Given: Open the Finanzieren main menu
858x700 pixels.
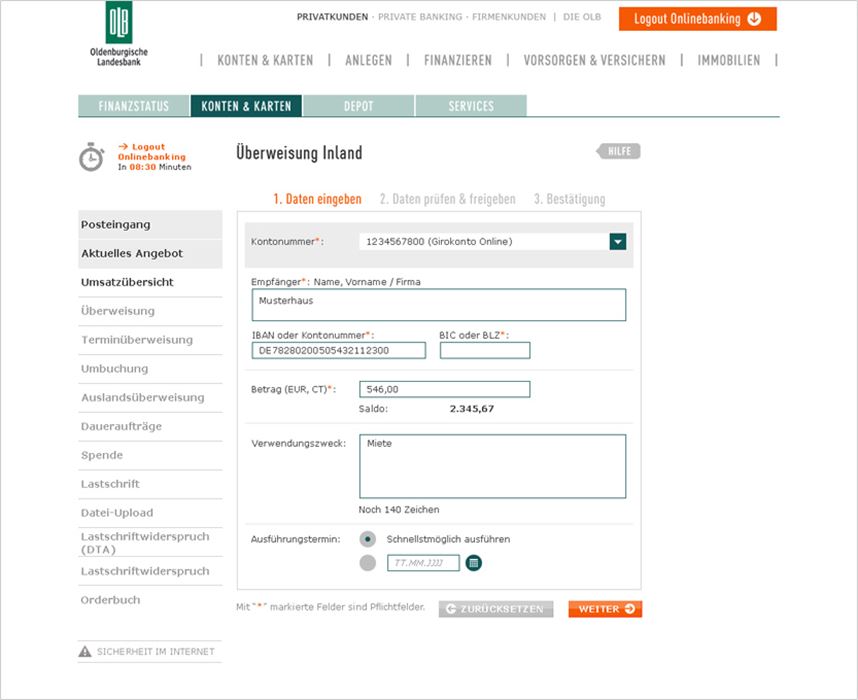Looking at the screenshot, I should tap(458, 60).
